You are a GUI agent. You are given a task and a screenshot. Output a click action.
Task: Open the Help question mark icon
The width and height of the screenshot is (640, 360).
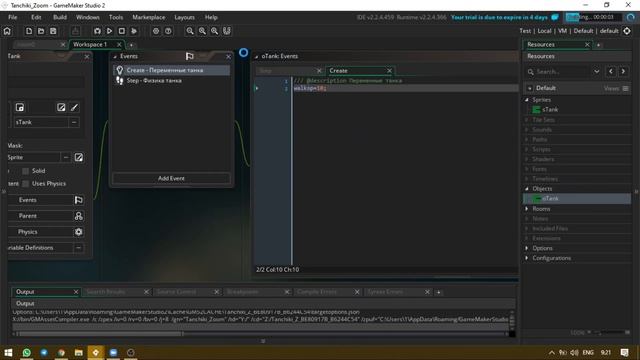(168, 31)
